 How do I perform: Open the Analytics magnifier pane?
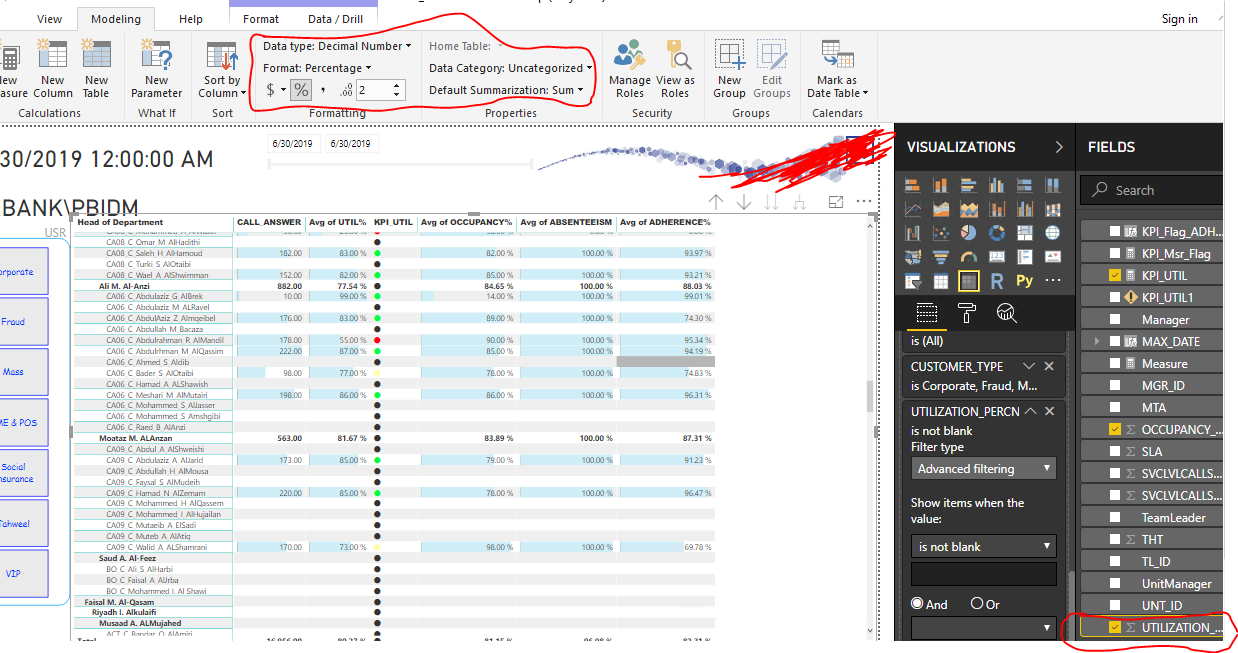(x=1007, y=314)
